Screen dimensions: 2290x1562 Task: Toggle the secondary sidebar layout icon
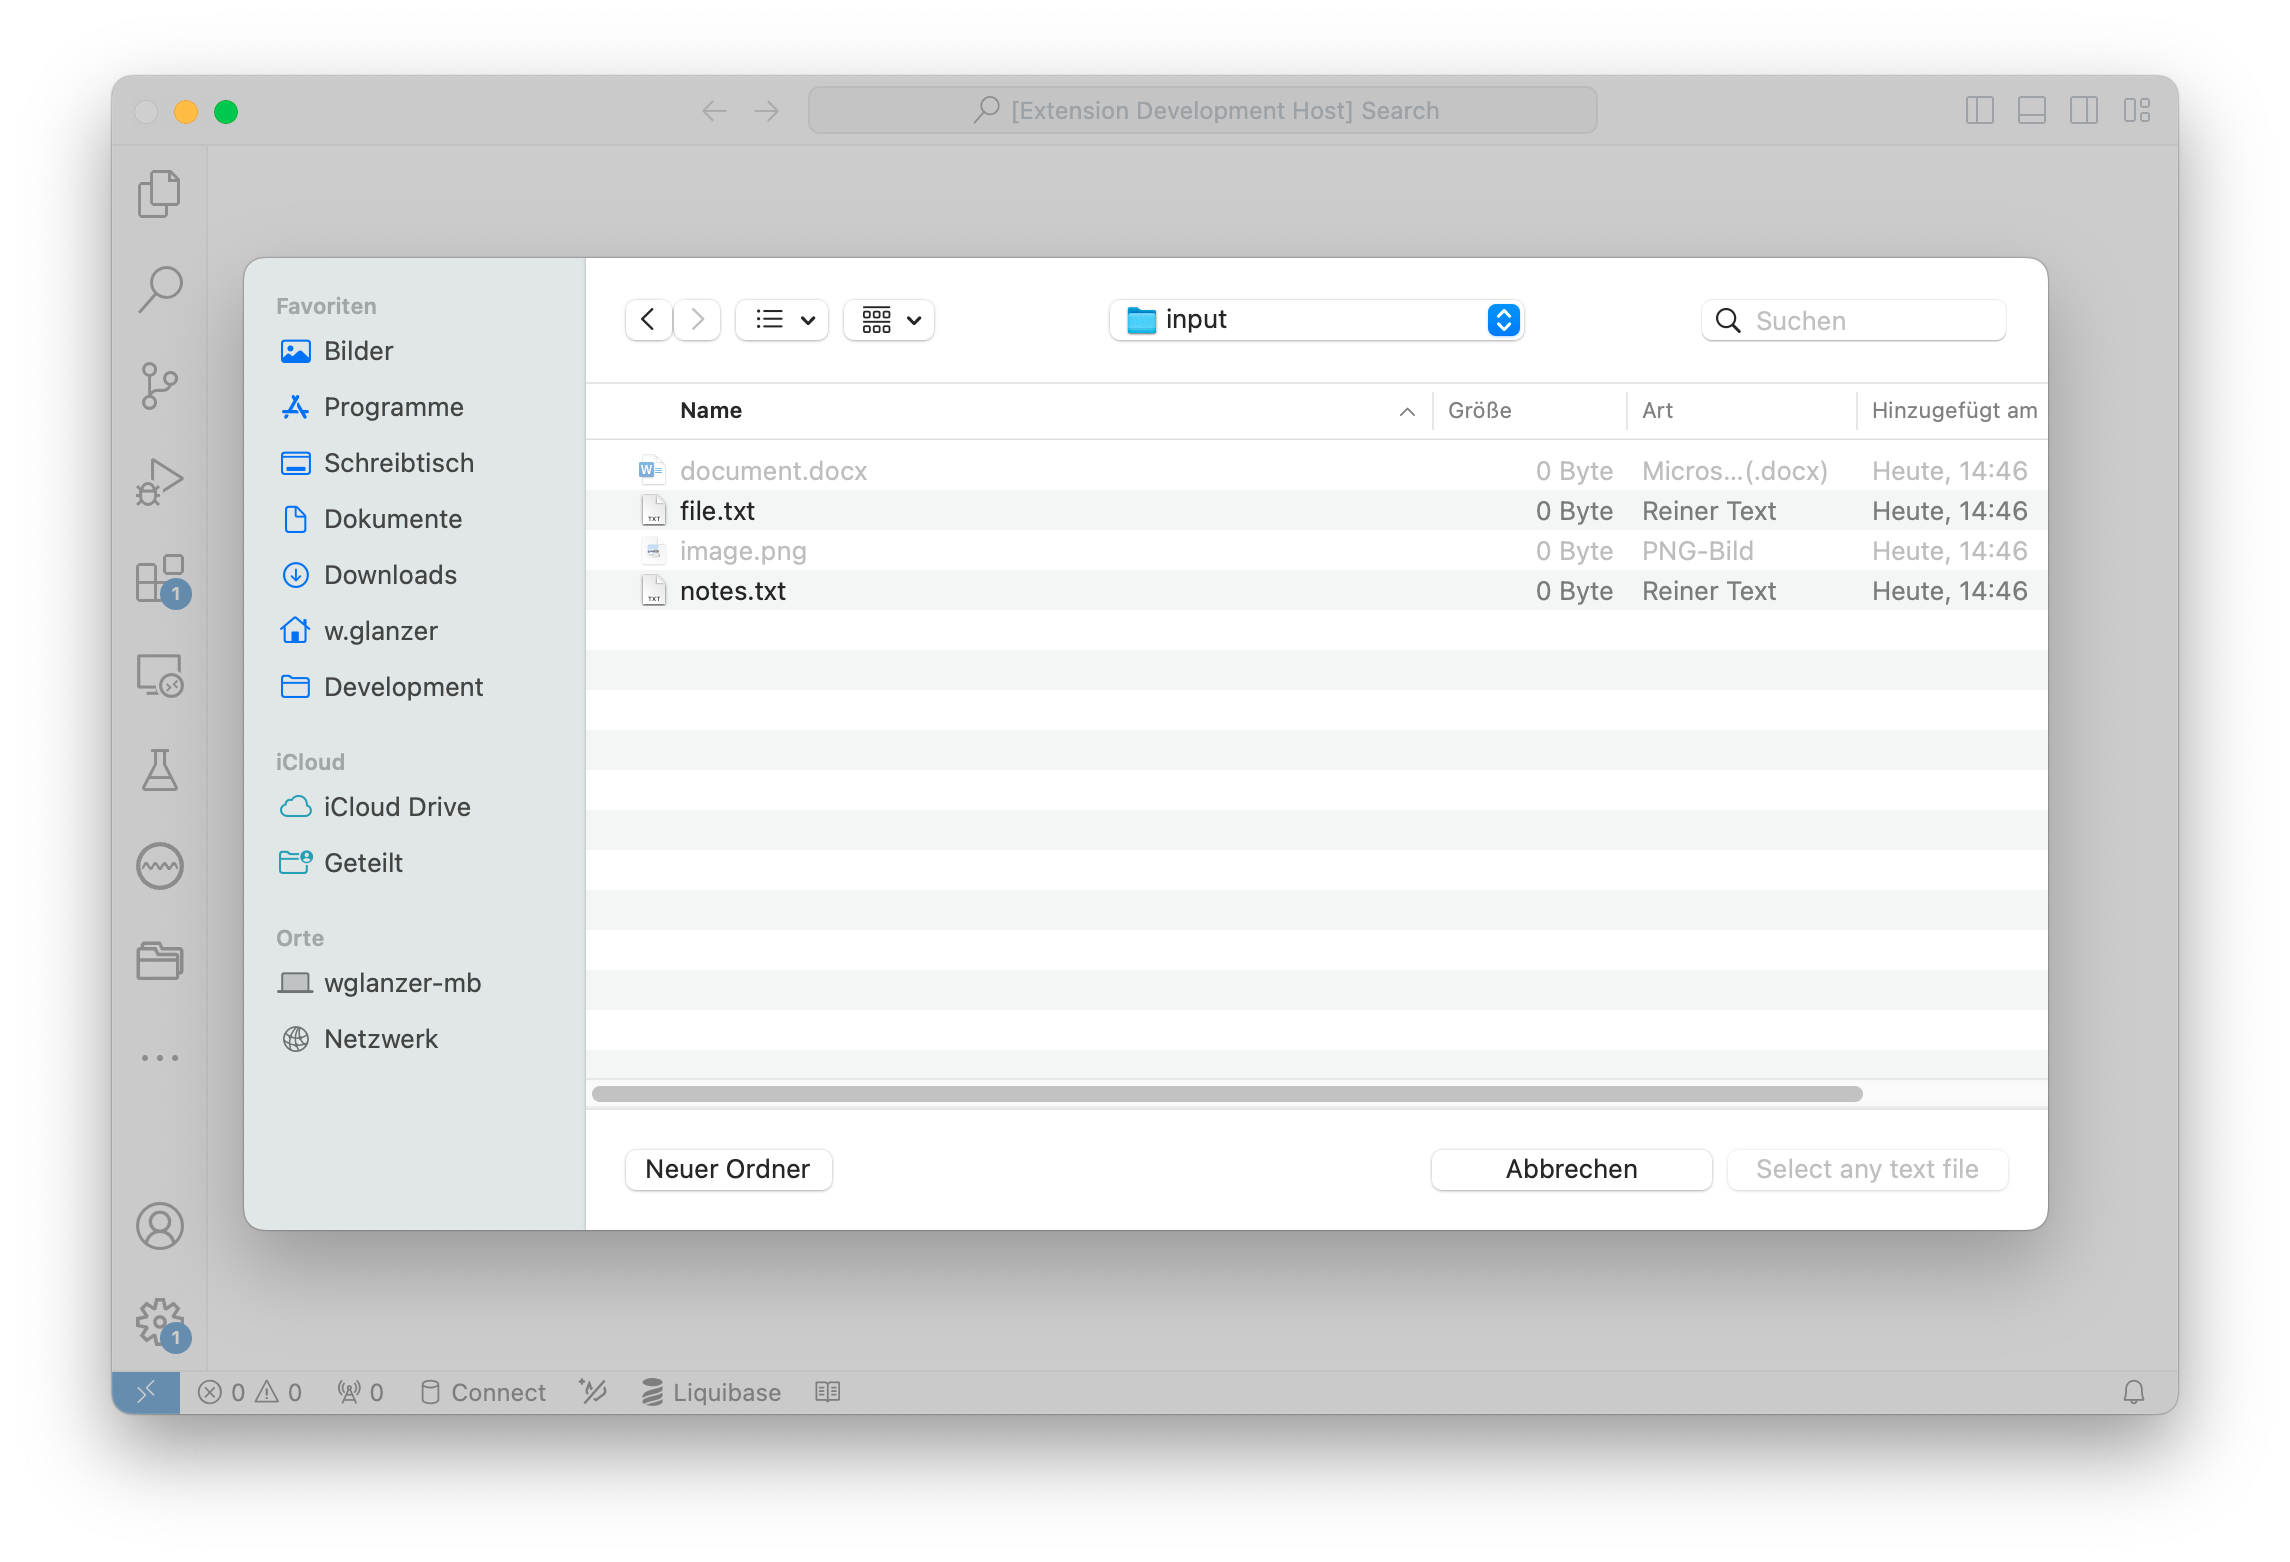coord(2084,110)
